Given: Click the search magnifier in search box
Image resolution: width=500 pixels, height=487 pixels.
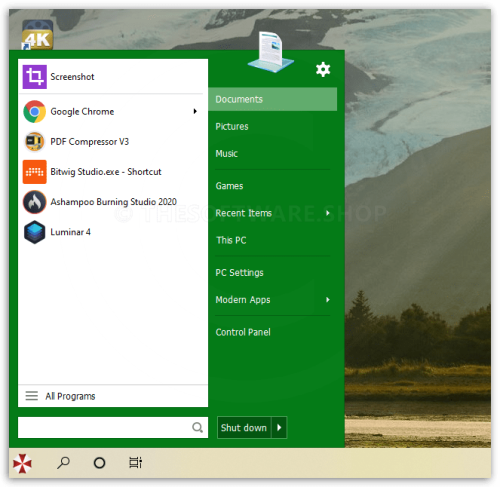Looking at the screenshot, I should (x=197, y=427).
